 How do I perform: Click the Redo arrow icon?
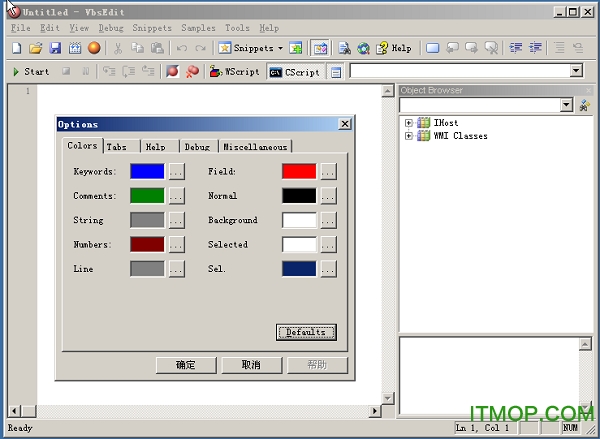coord(201,48)
